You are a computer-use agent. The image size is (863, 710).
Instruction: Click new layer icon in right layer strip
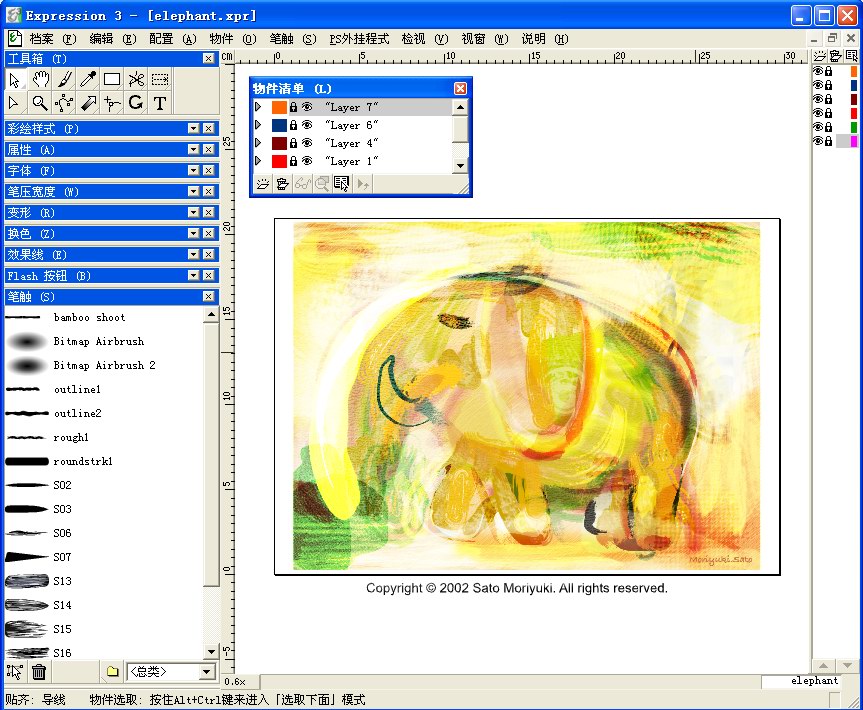820,56
